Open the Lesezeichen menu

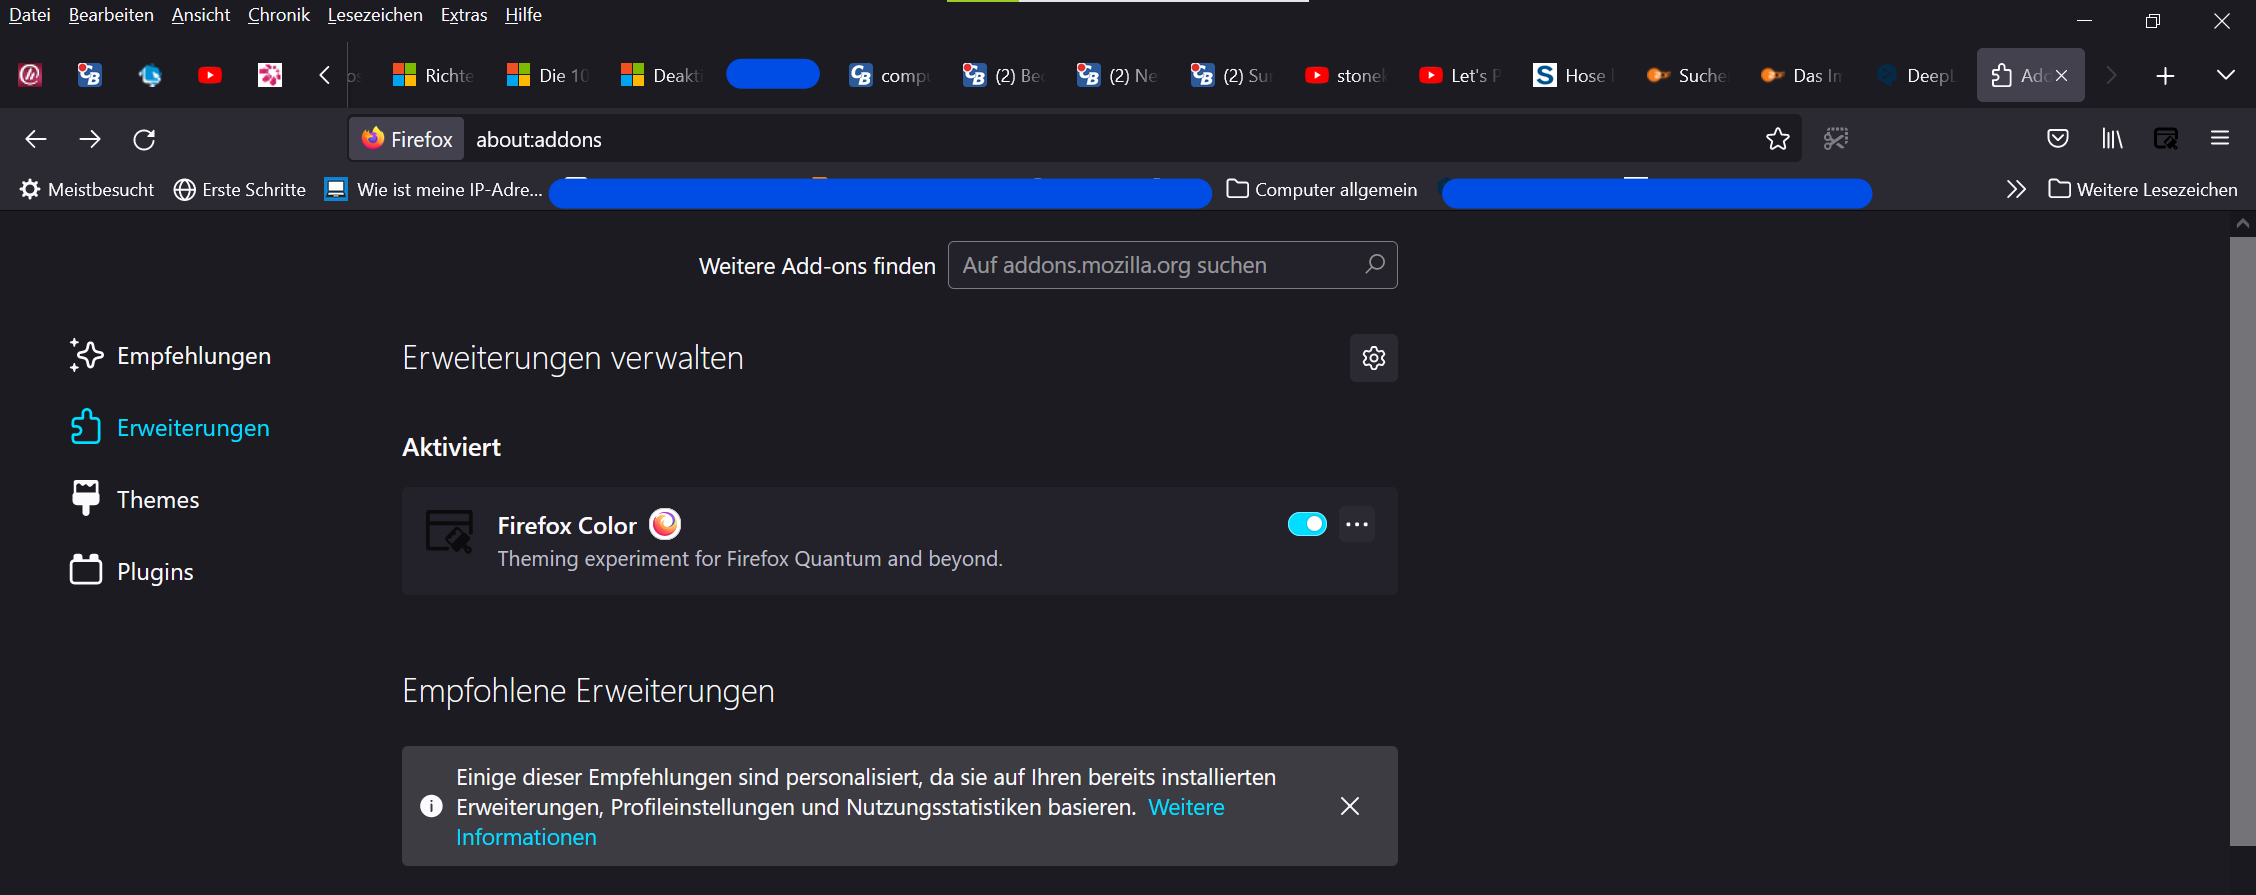(375, 15)
